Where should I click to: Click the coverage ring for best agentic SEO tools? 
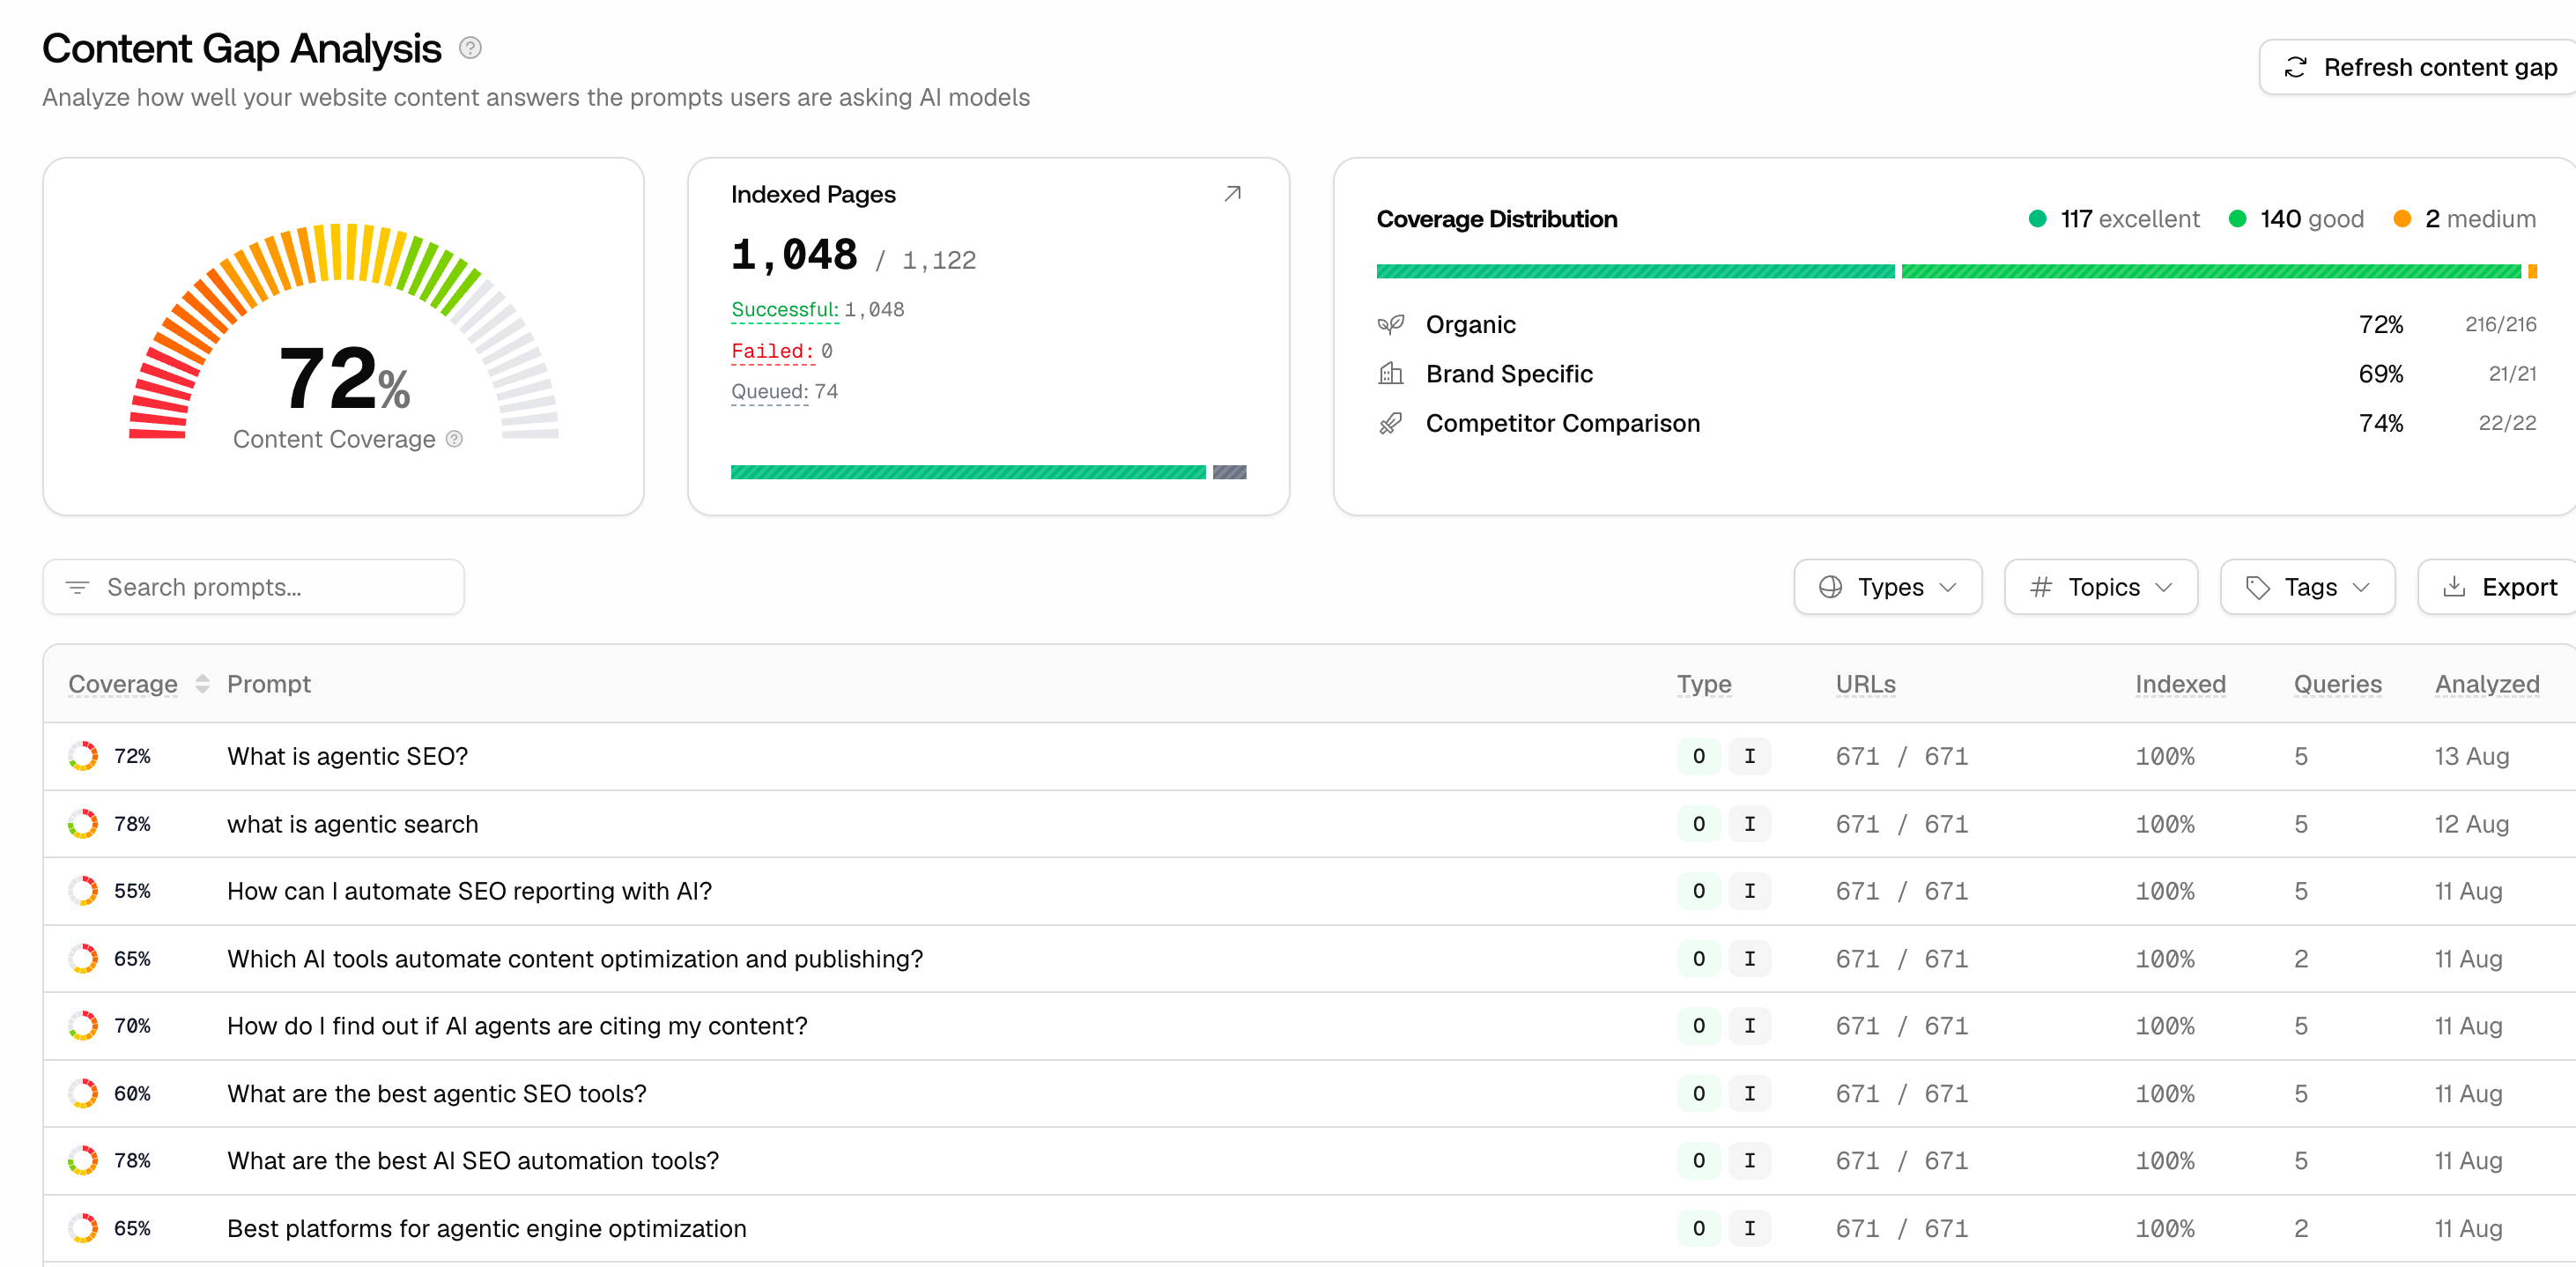[x=83, y=1094]
